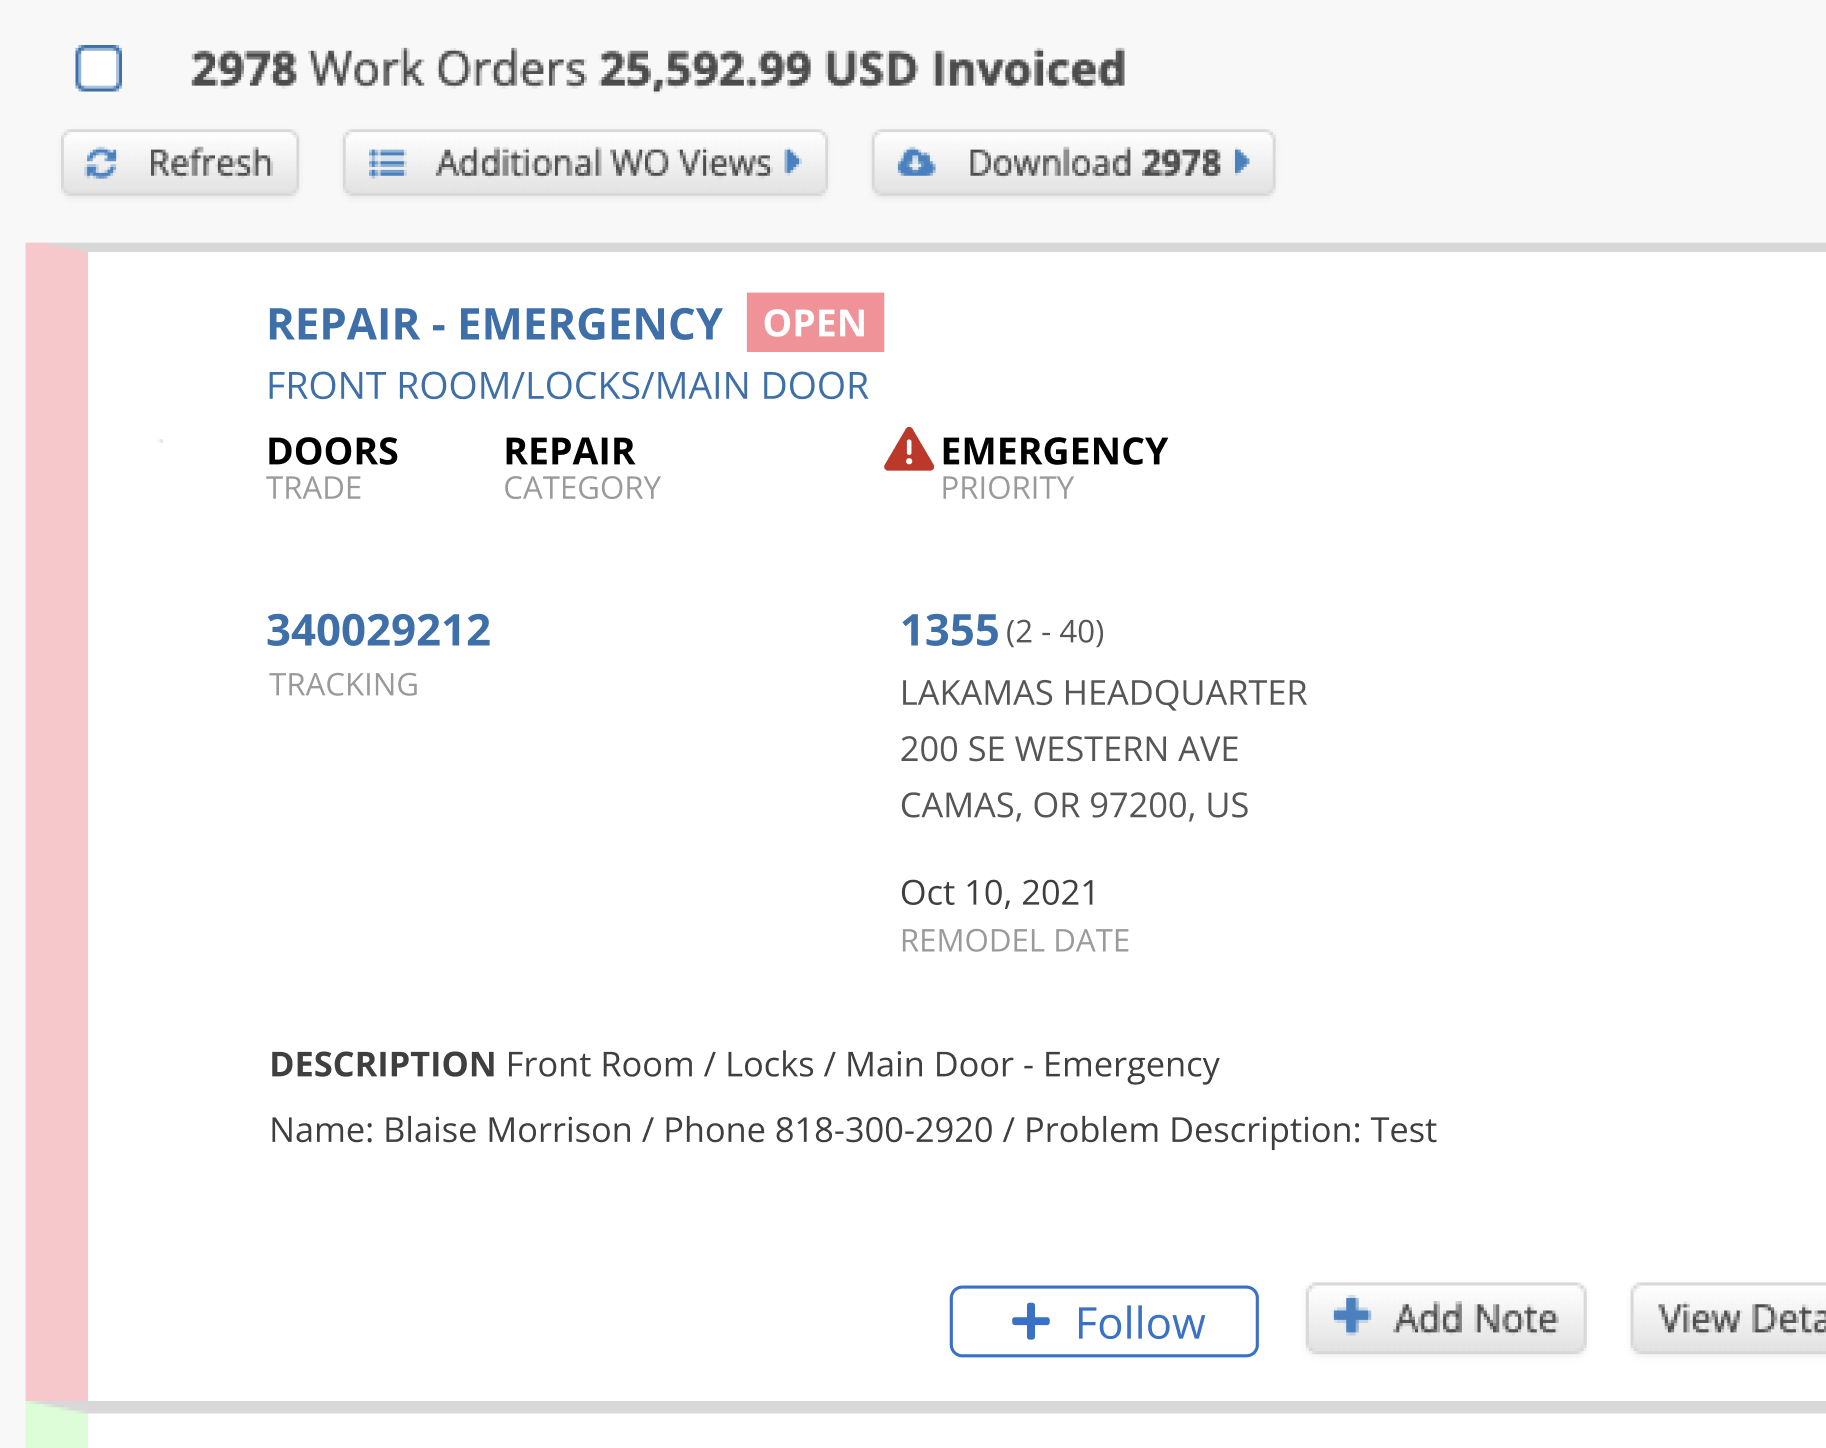The width and height of the screenshot is (1826, 1448).
Task: Open the REPAIR - EMERGENCY title link
Action: point(495,325)
